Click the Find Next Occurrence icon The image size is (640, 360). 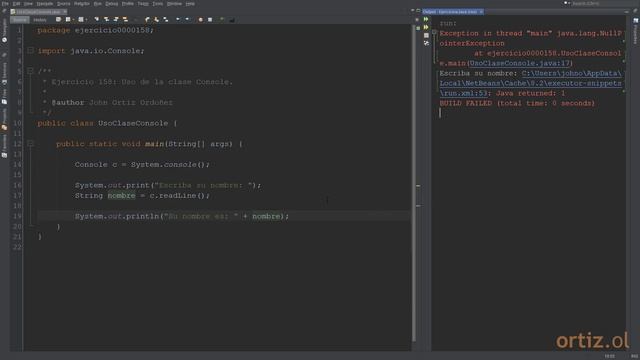116,20
